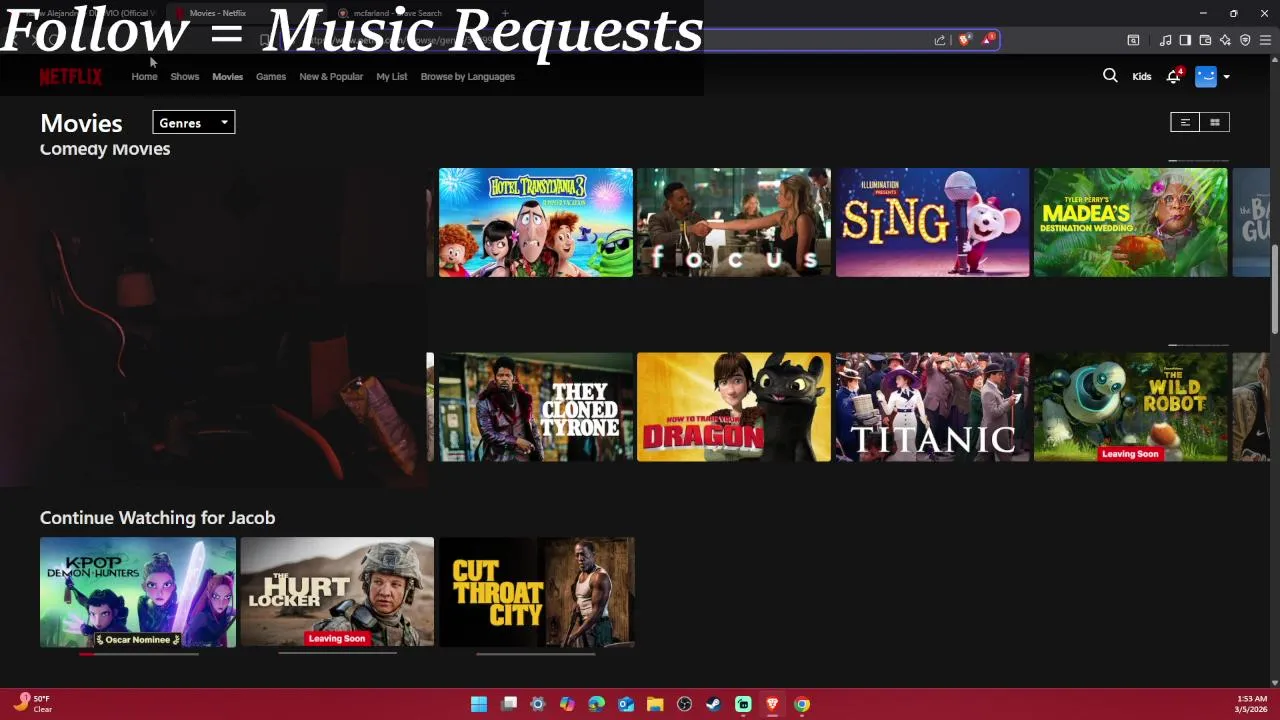The width and height of the screenshot is (1280, 720).
Task: Click Cut Throat City progress bar
Action: (536, 654)
